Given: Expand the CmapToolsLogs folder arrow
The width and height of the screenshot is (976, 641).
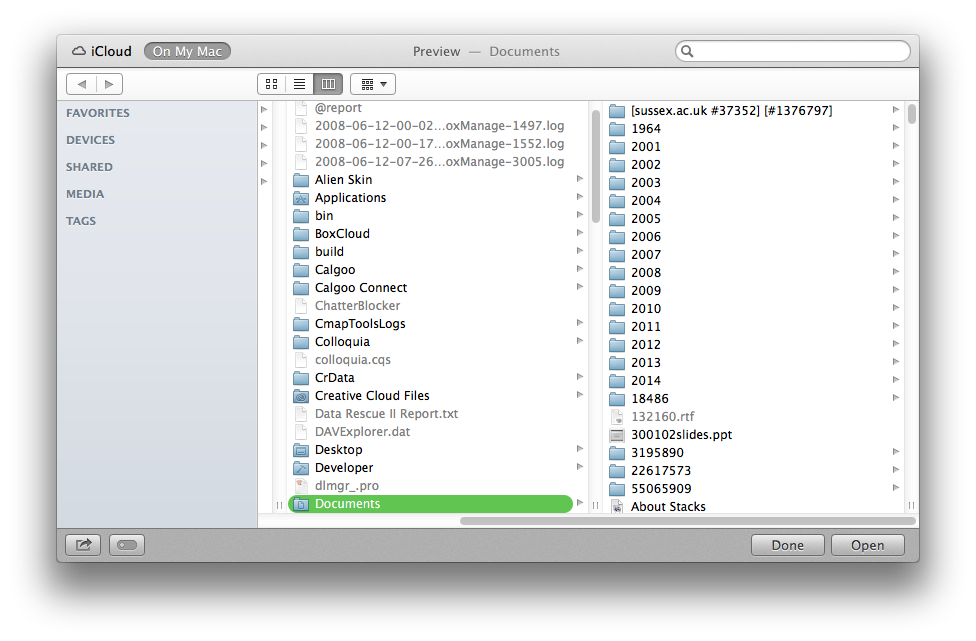Looking at the screenshot, I should coord(580,323).
